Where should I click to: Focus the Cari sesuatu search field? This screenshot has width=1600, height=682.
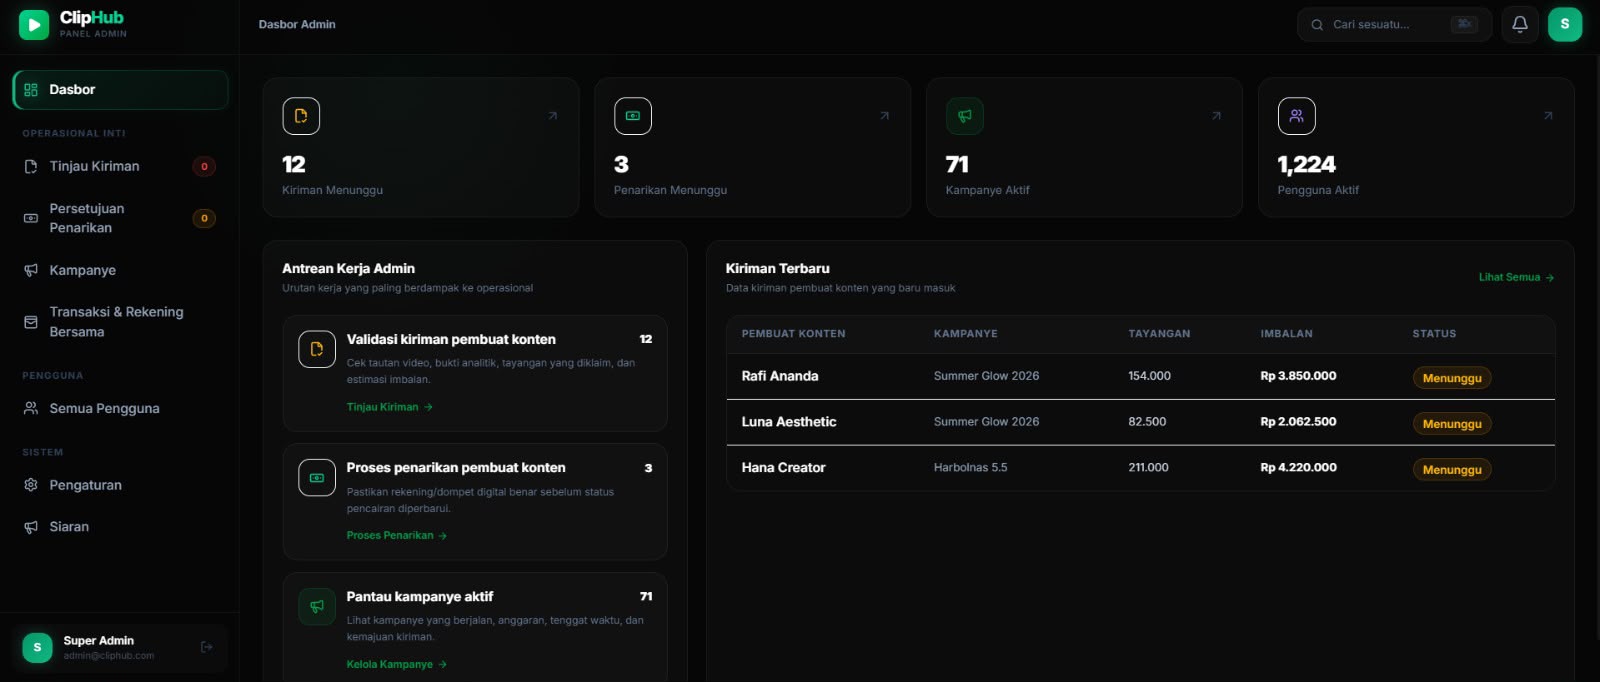click(1394, 25)
